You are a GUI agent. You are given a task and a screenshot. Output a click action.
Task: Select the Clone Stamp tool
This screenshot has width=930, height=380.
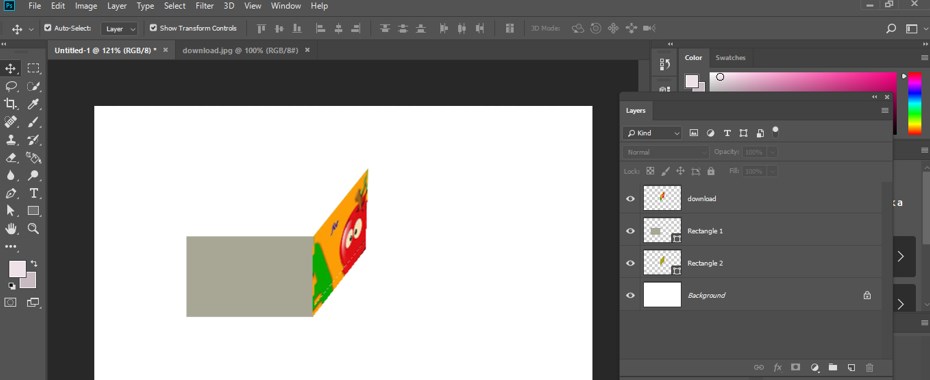pyautogui.click(x=11, y=140)
